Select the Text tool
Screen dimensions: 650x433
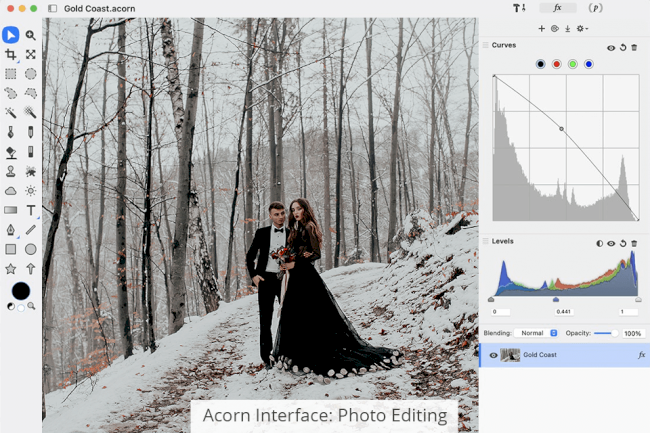coord(30,210)
